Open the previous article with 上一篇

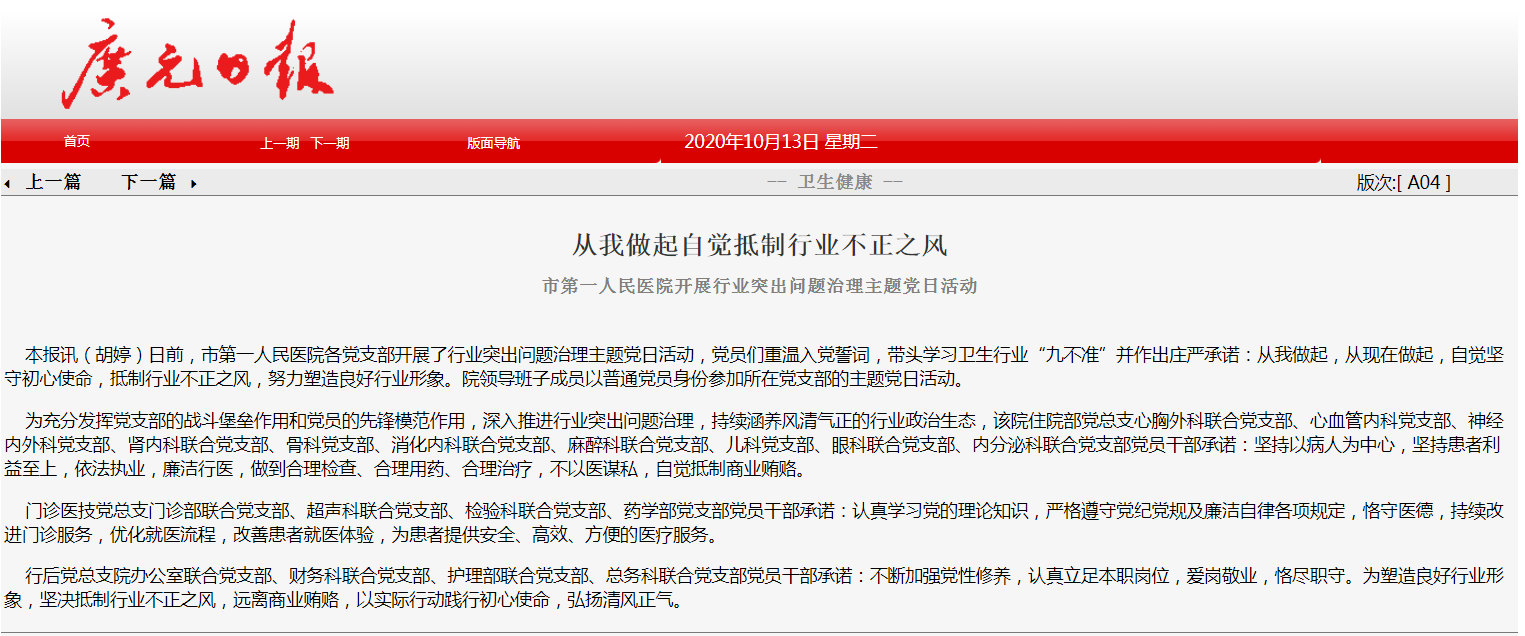tap(53, 182)
